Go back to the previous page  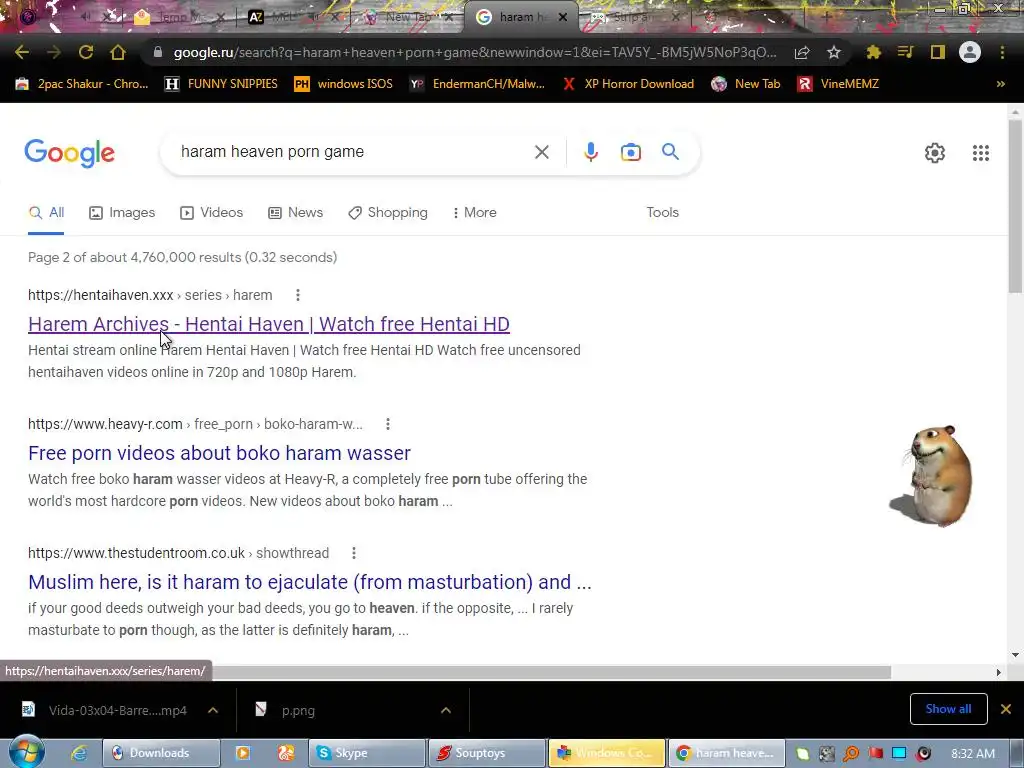pos(22,52)
